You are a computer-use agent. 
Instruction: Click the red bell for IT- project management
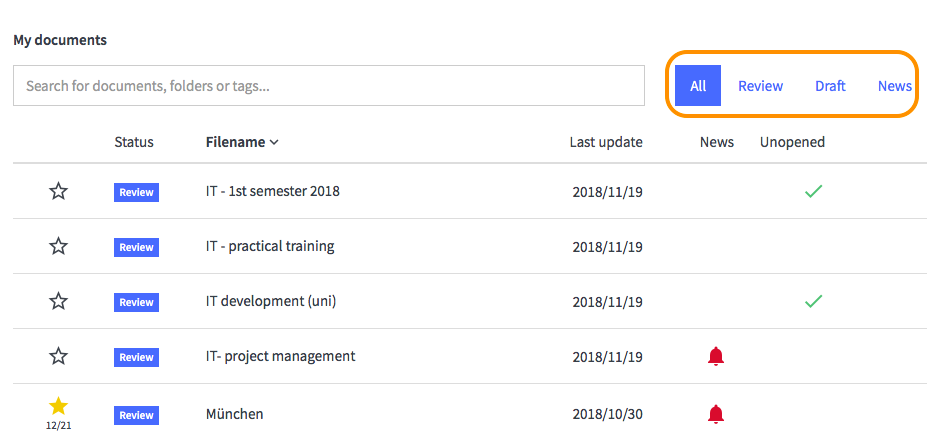tap(715, 357)
